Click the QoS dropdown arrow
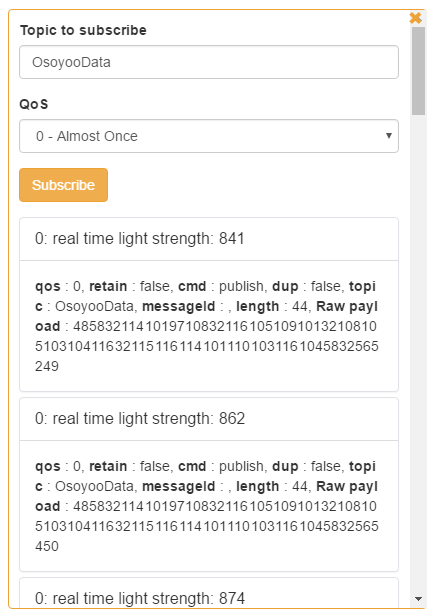 389,136
